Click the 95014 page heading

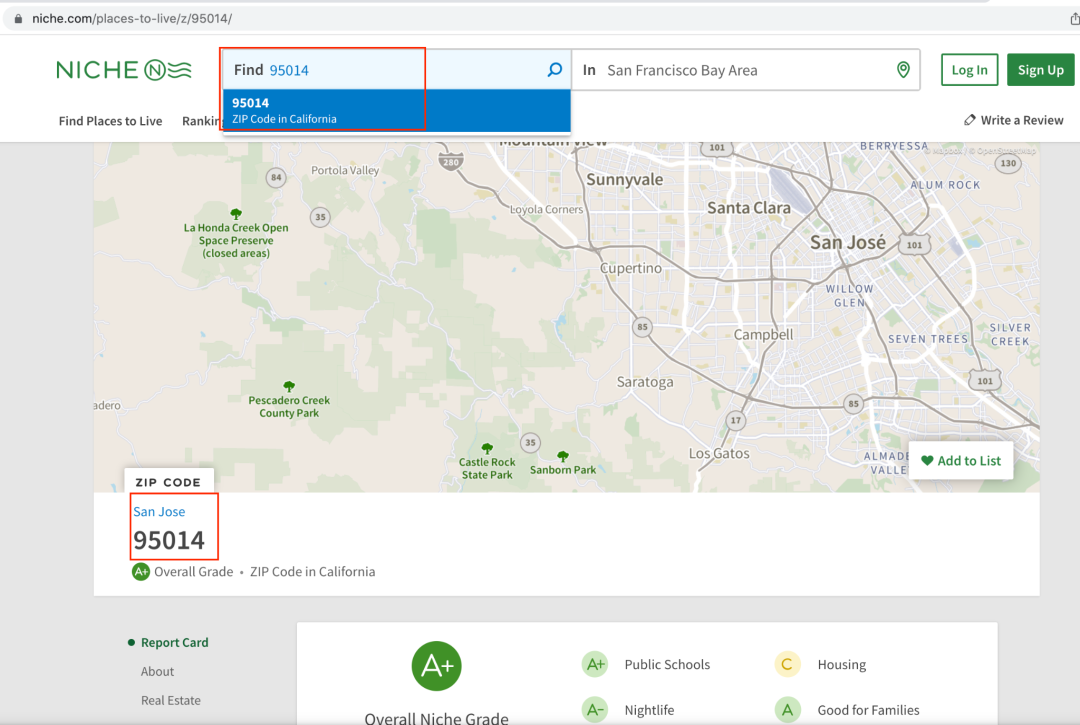click(169, 540)
